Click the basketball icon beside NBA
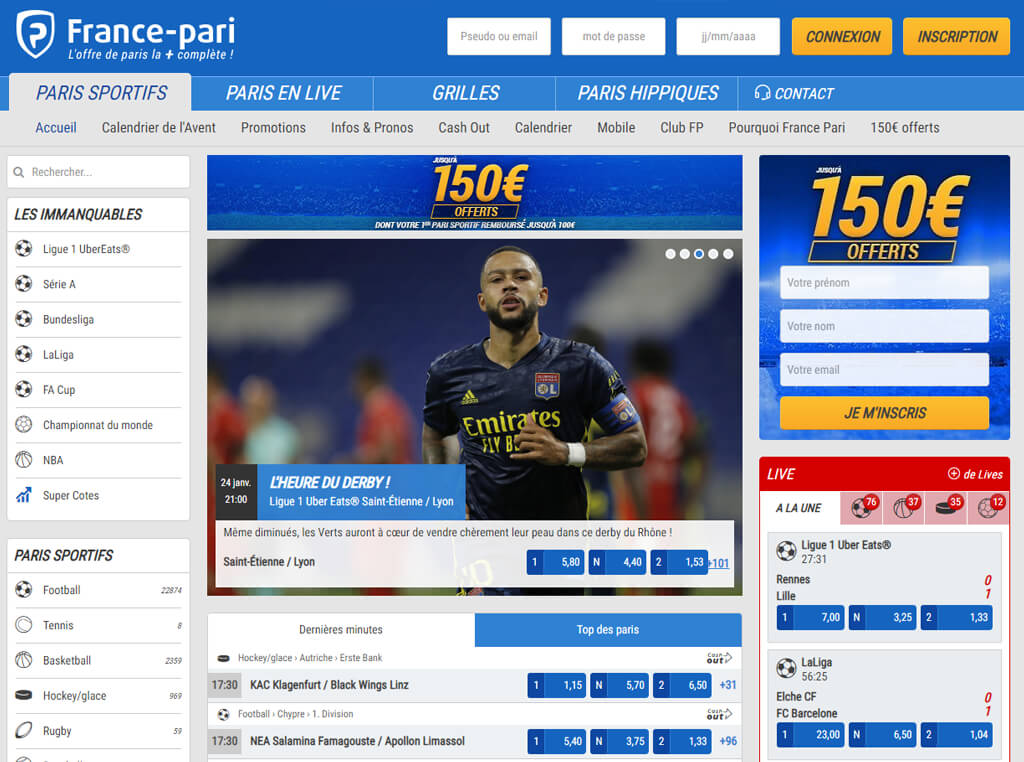 pos(24,460)
